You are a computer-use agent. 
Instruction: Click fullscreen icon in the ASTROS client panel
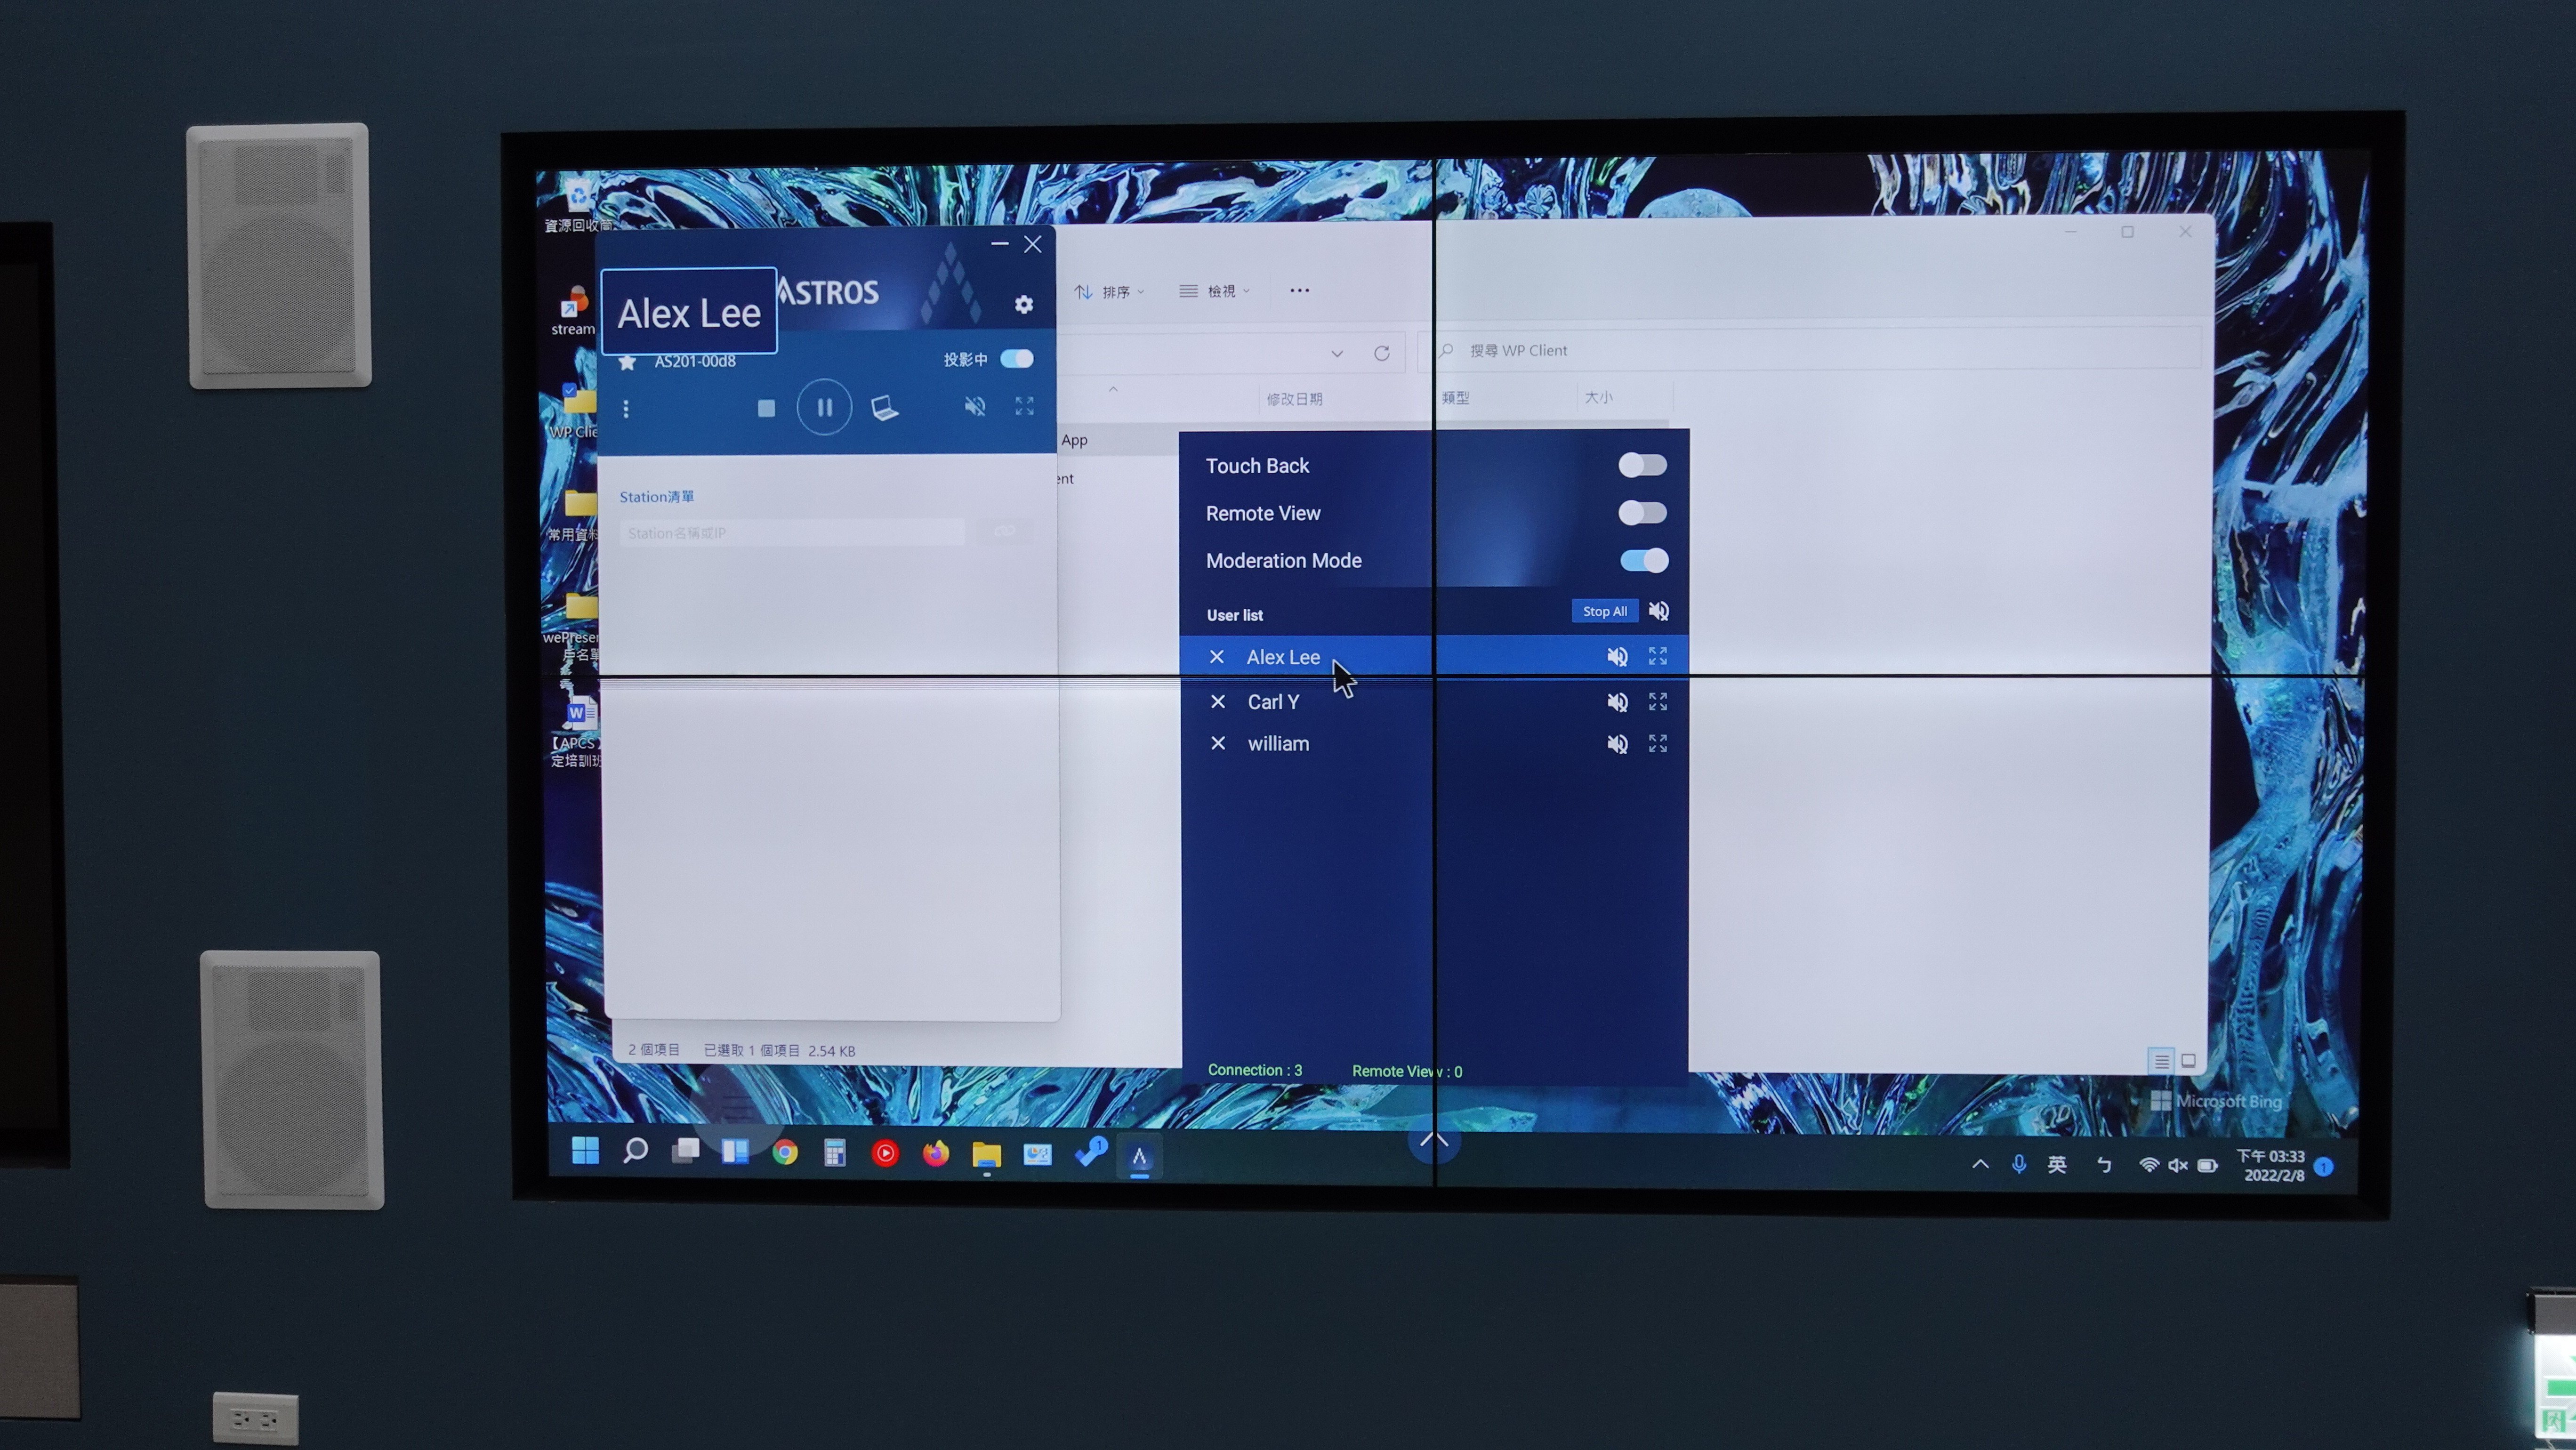(1024, 406)
